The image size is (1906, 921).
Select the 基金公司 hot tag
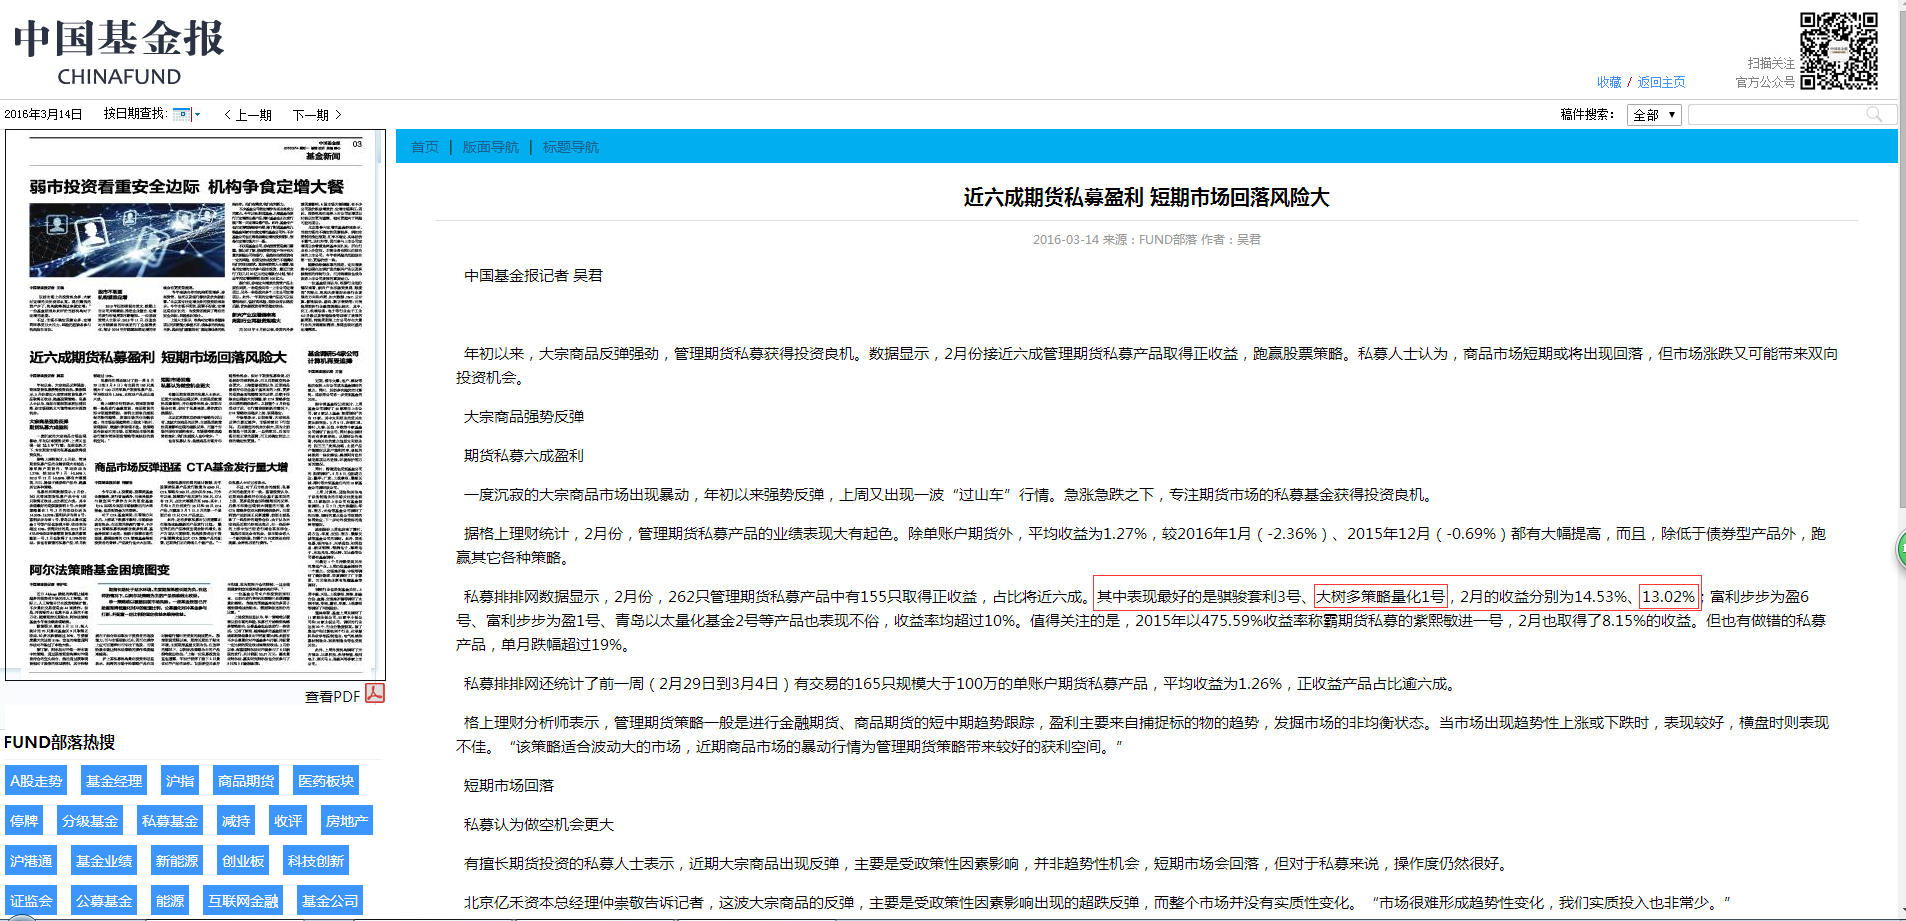pyautogui.click(x=330, y=901)
